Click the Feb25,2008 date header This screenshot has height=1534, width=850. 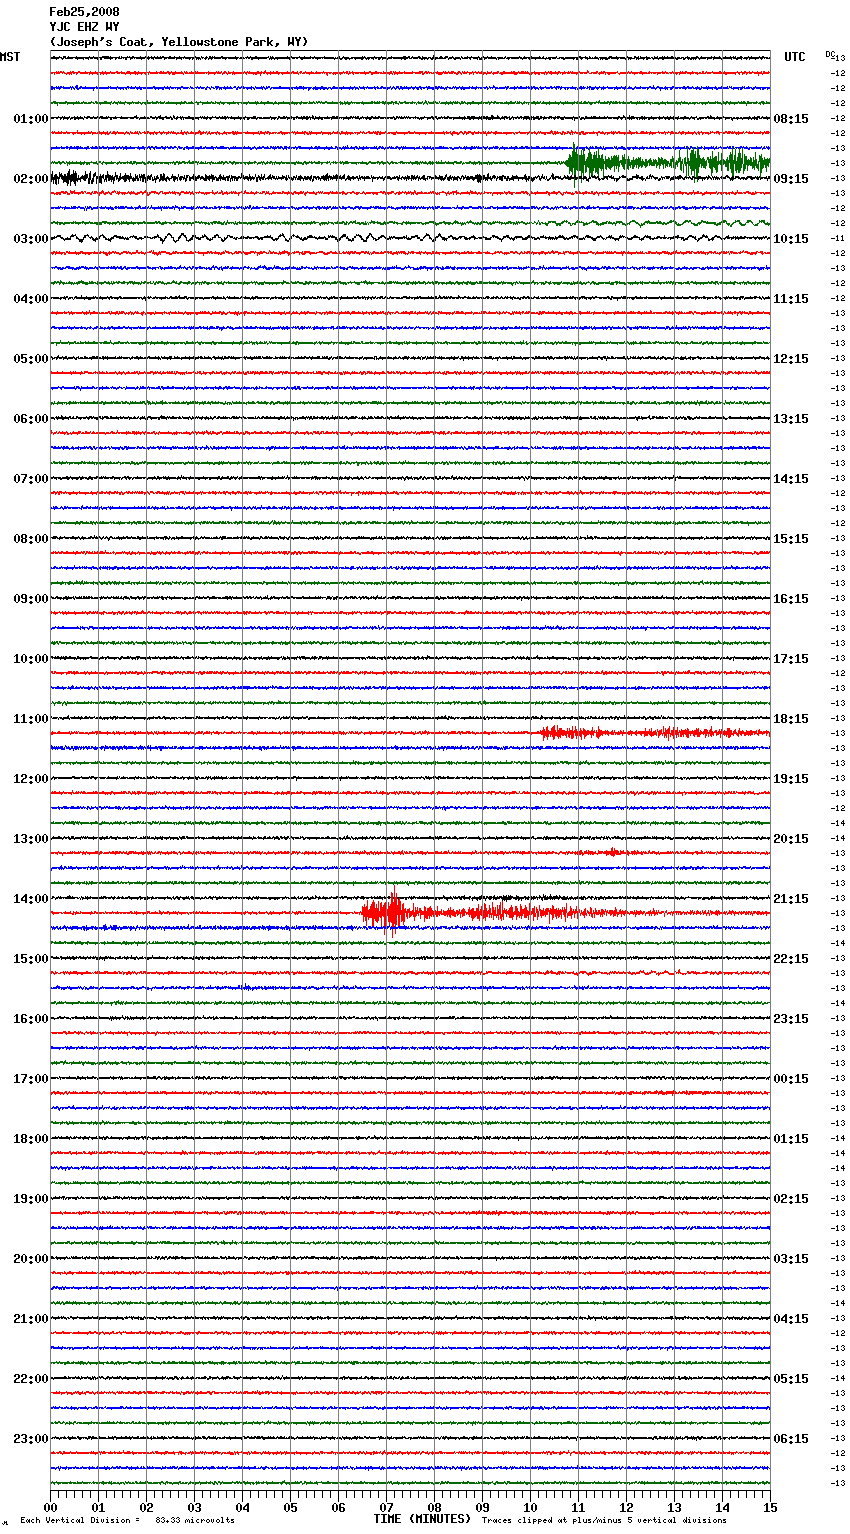84,12
